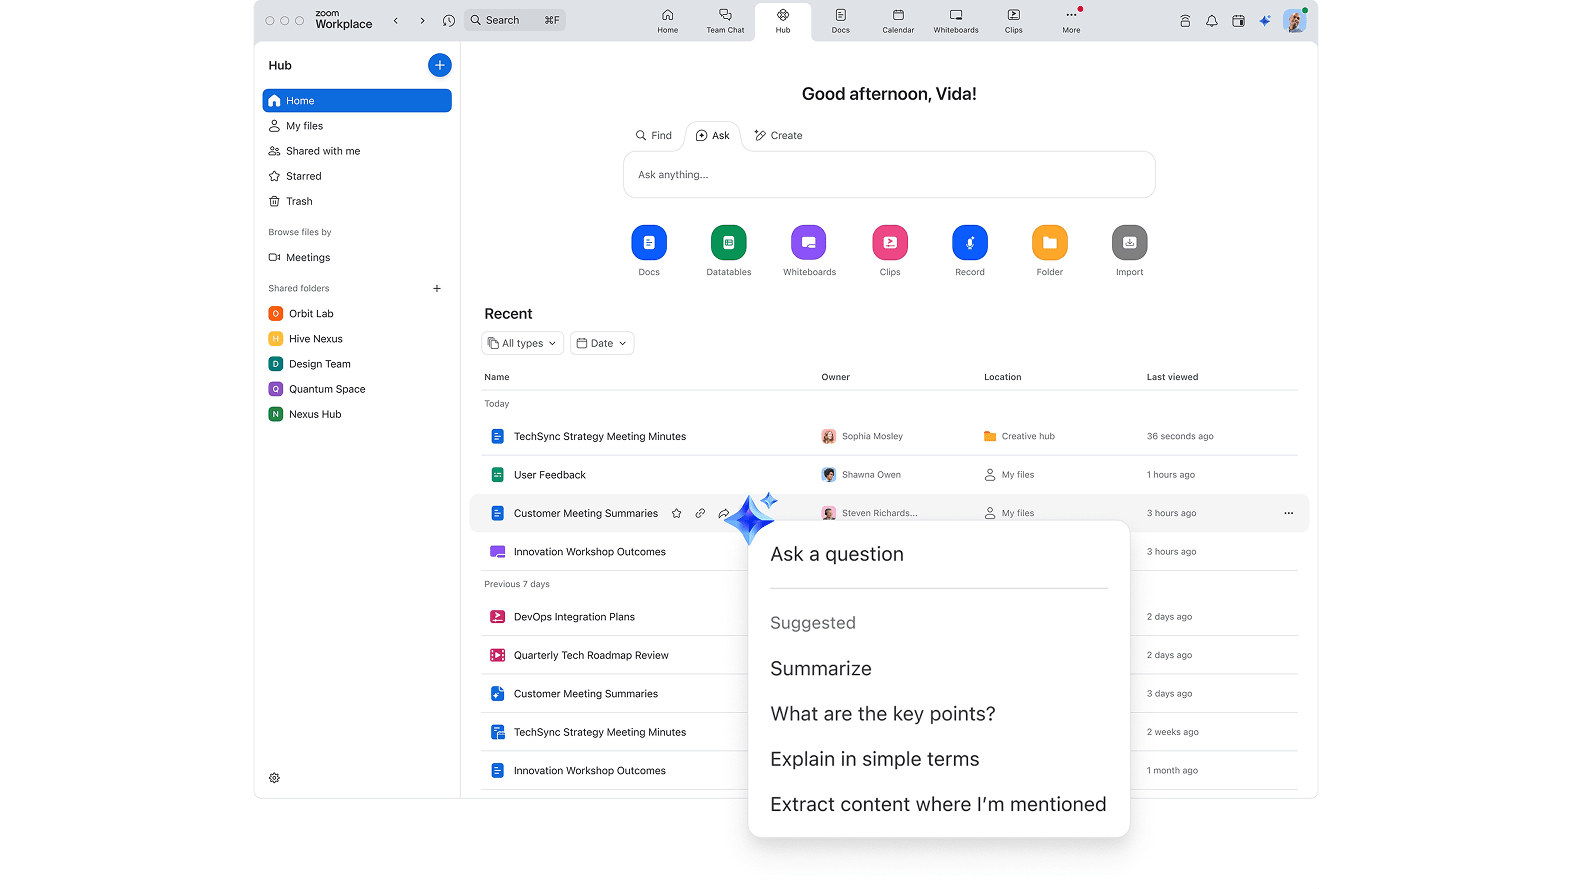Screen dimensions: 1572x889
Task: Click the Datatables creation icon
Action: point(728,243)
